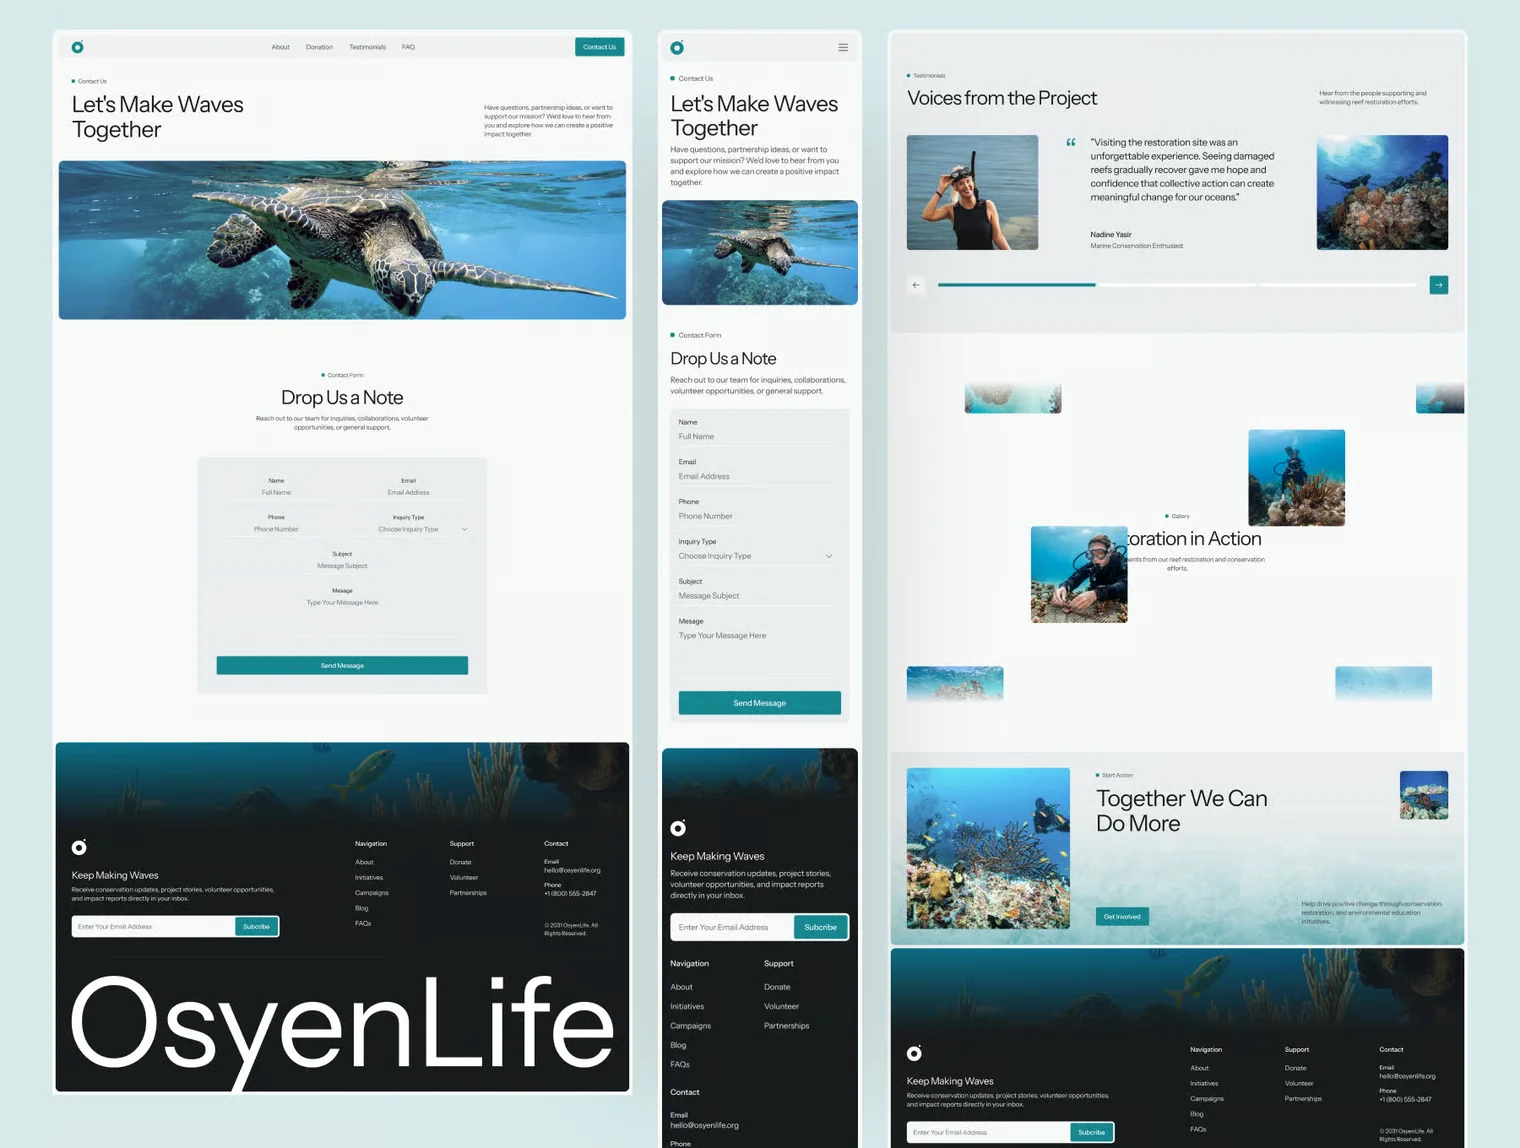Image resolution: width=1520 pixels, height=1148 pixels.
Task: Click the large reef photo beside Together We Can Do More
Action: (x=988, y=848)
